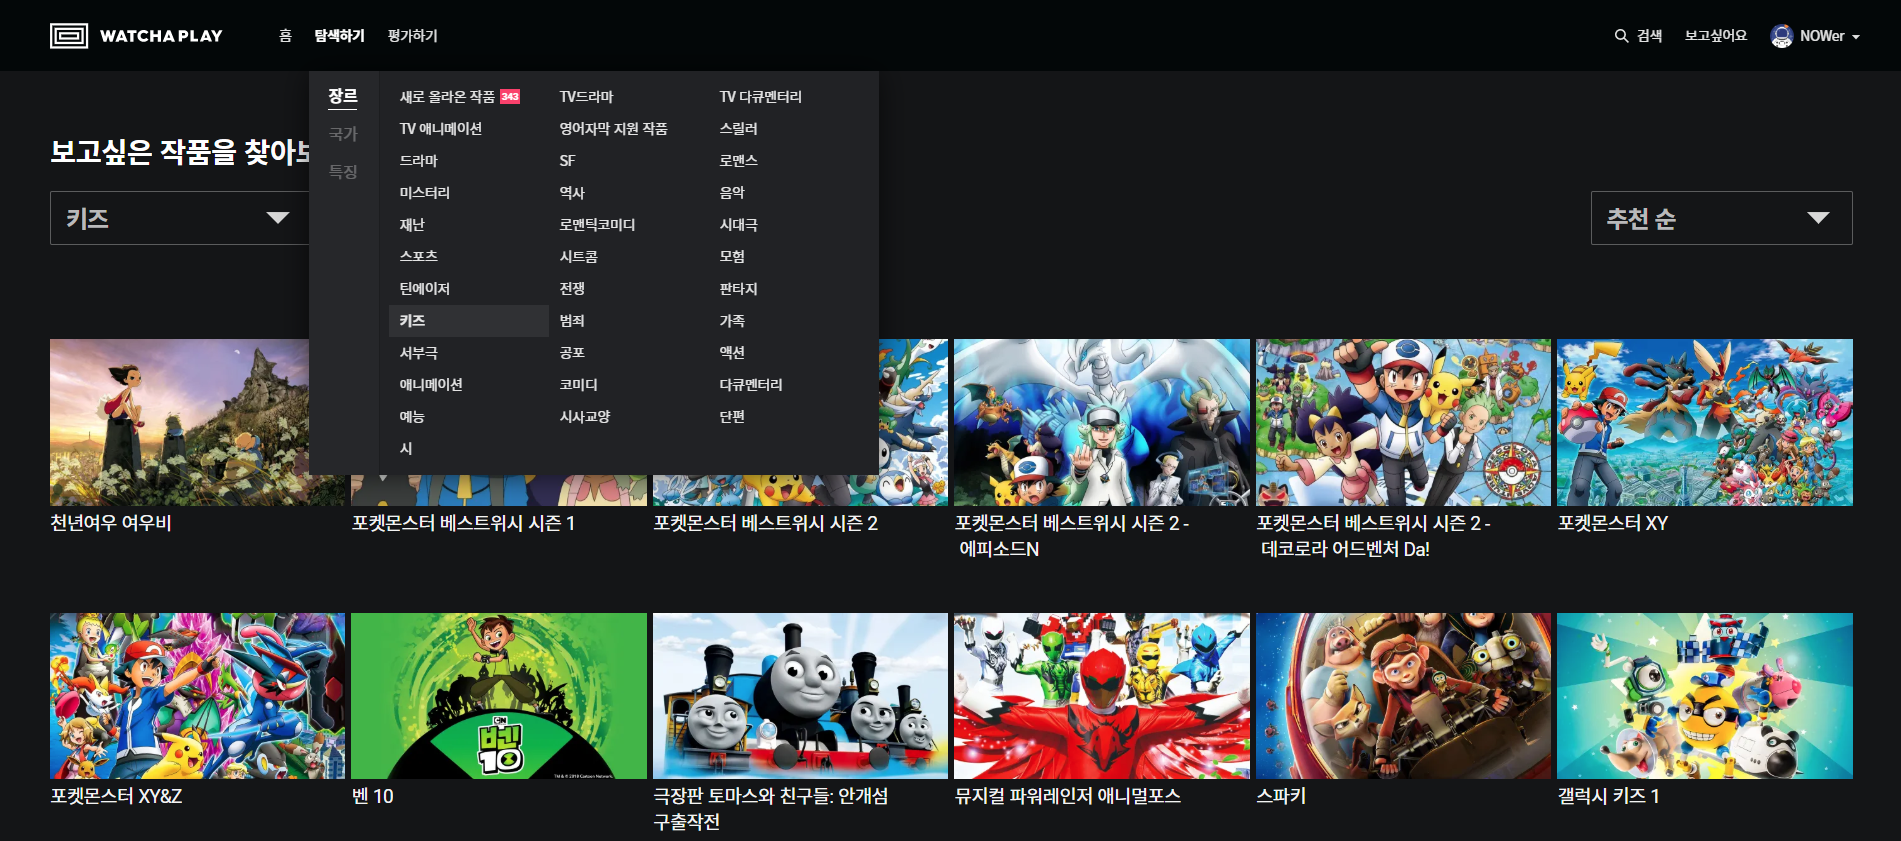The width and height of the screenshot is (1901, 841).
Task: Select 드라마 genre
Action: pos(418,161)
